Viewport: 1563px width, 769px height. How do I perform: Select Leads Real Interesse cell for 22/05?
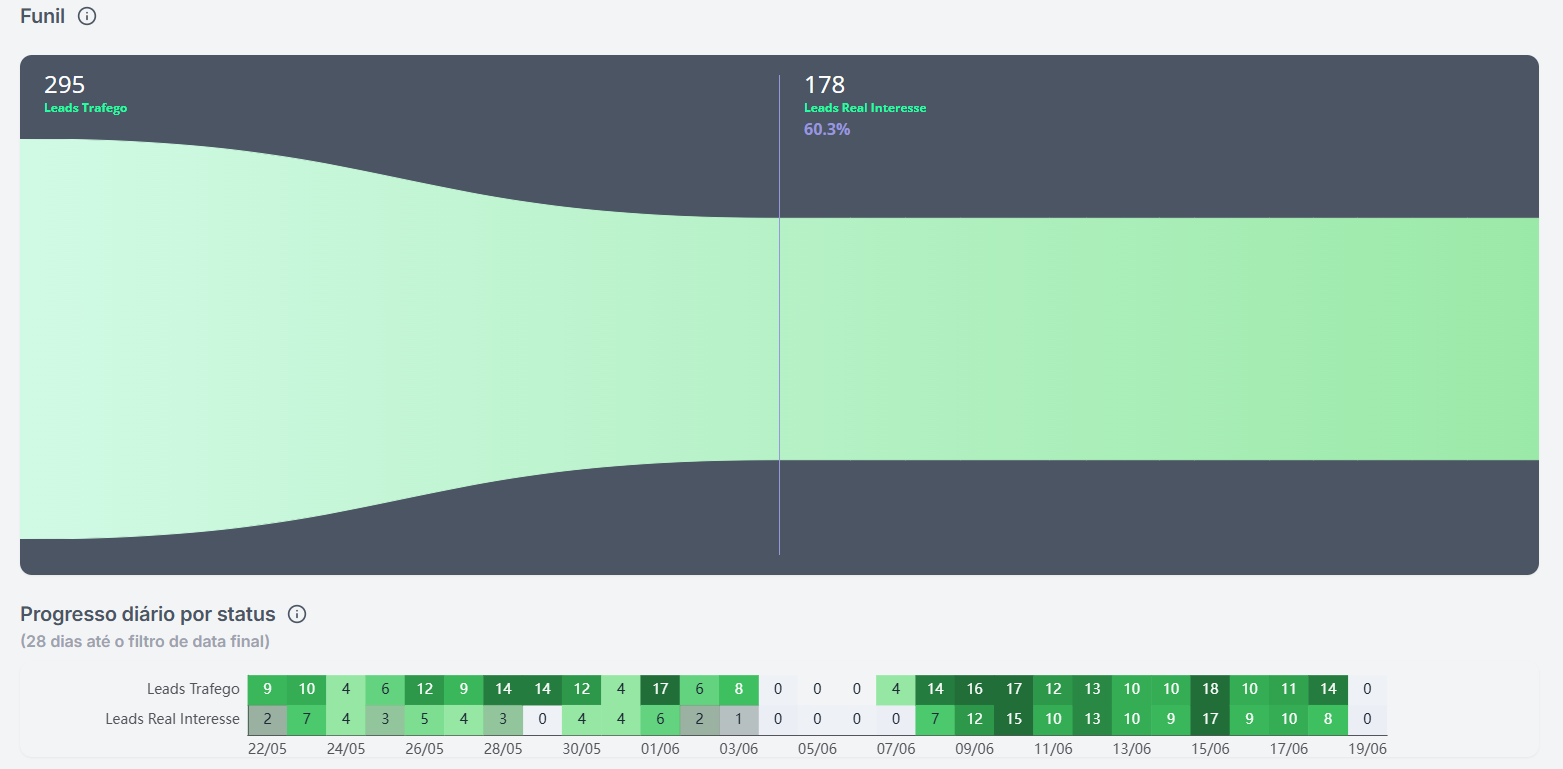click(267, 719)
